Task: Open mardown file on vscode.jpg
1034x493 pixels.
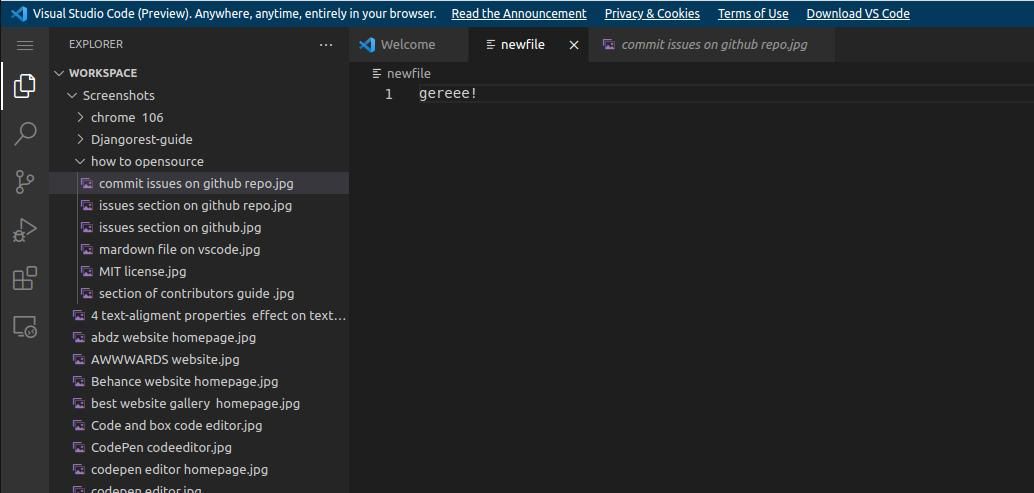Action: click(x=199, y=250)
